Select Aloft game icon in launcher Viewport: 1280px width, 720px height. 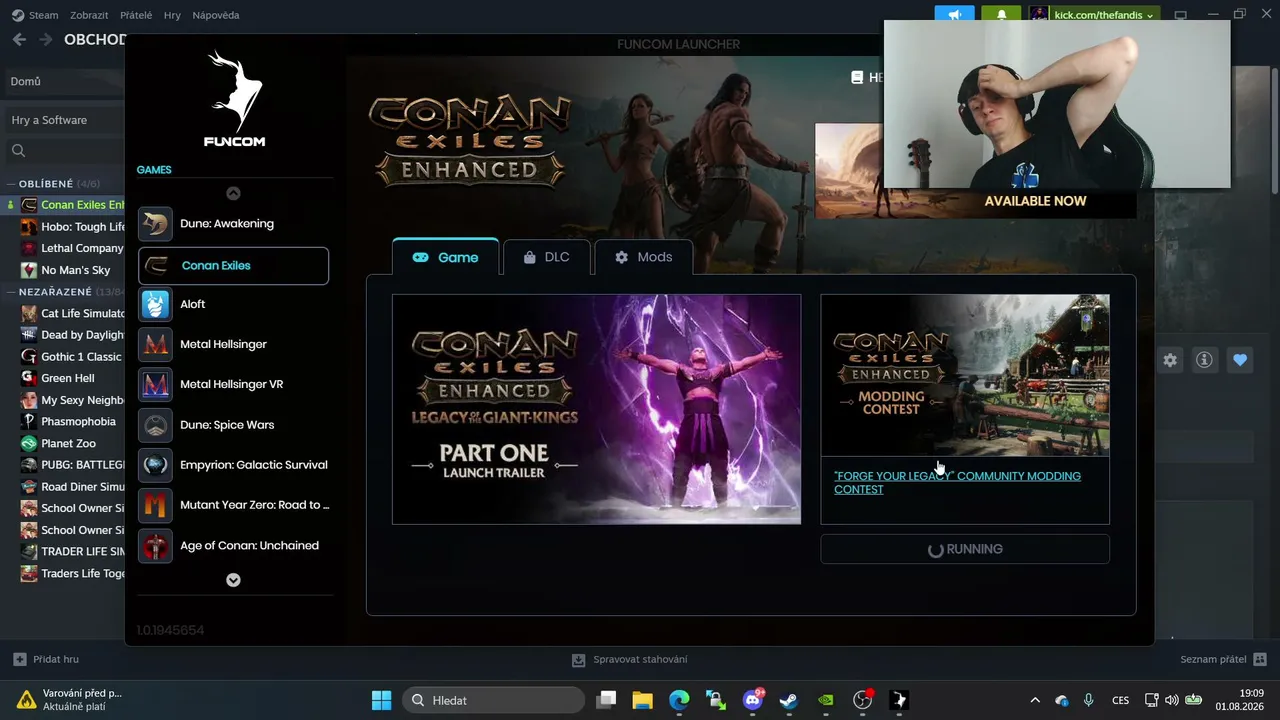155,304
